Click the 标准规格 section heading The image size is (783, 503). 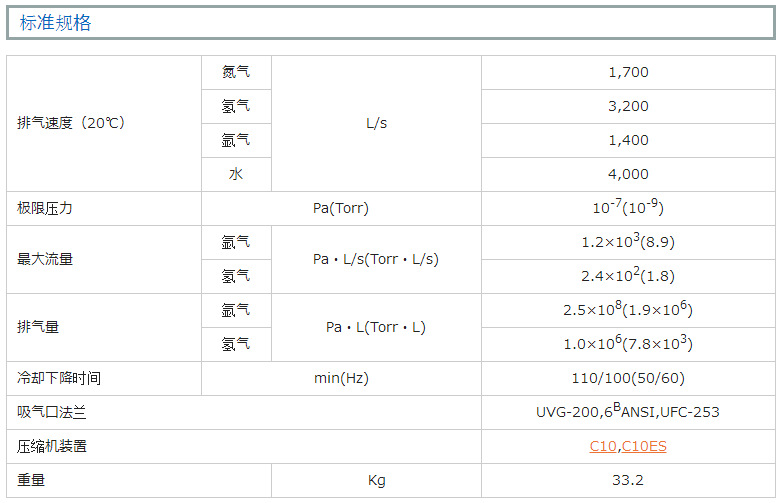pyautogui.click(x=56, y=23)
